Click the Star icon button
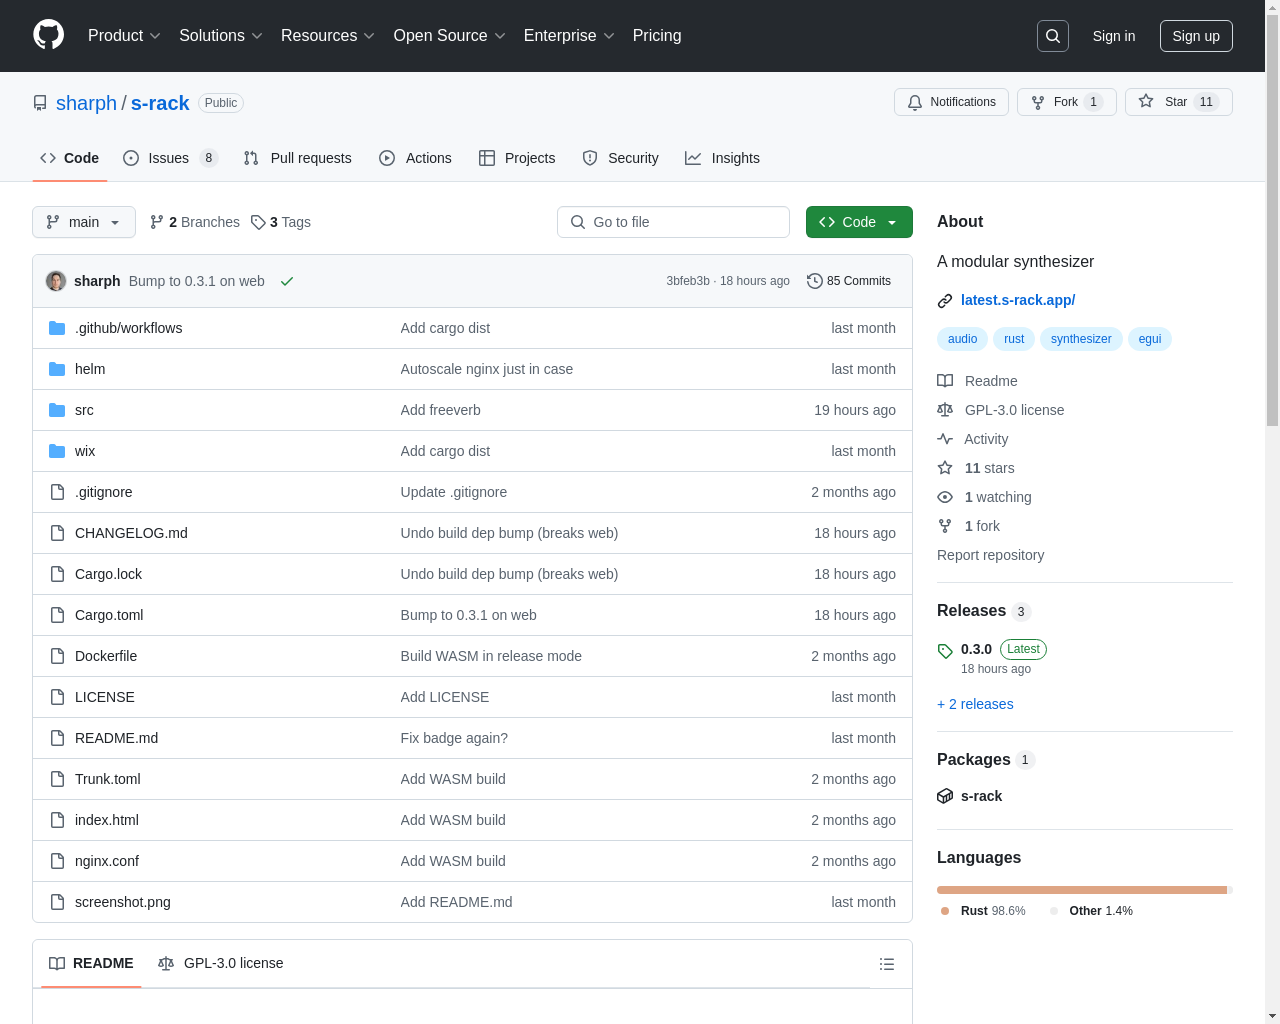Viewport: 1280px width, 1024px height. tap(1146, 101)
